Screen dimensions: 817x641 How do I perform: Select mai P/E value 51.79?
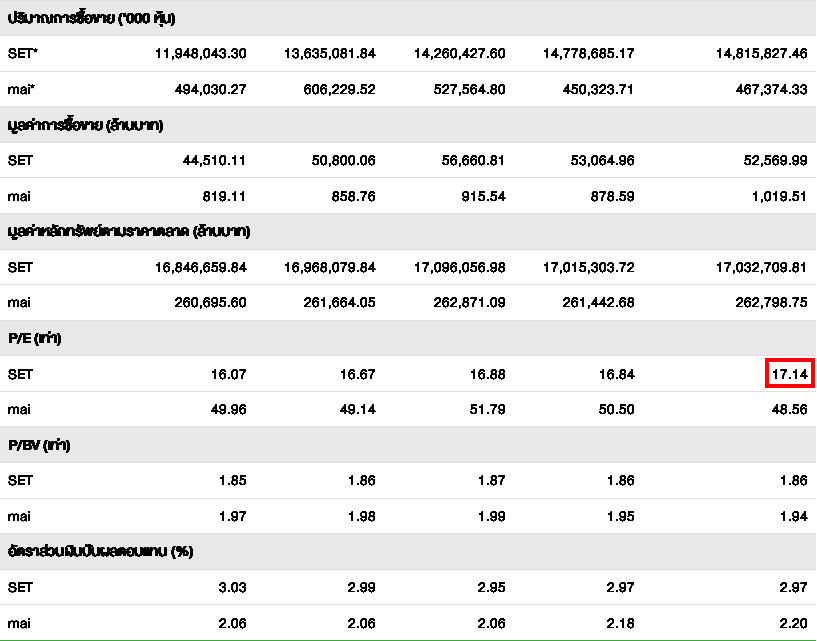pos(487,409)
